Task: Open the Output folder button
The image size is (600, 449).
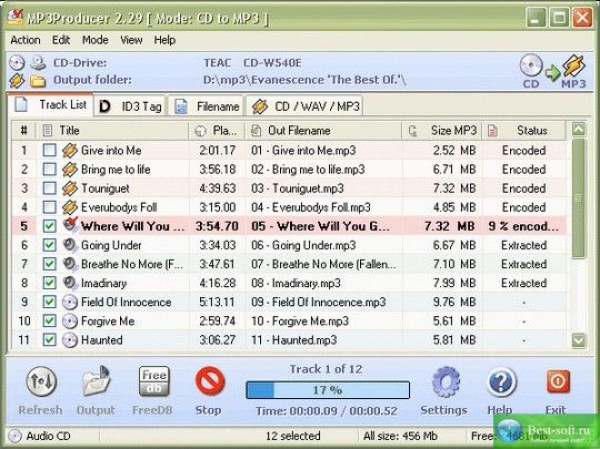Action: click(96, 381)
